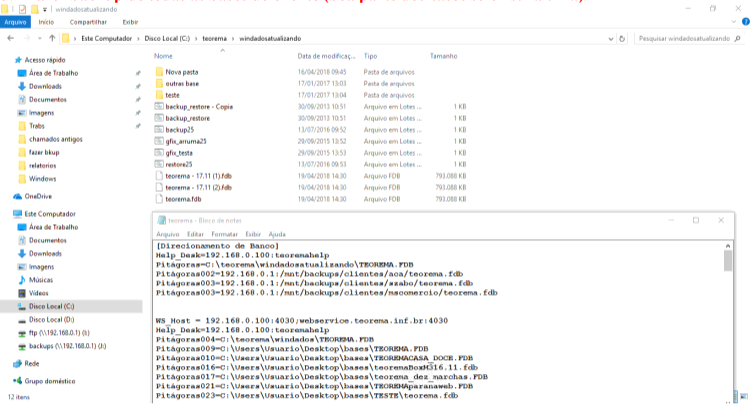Open Notepad Ajuda menu
751x413 pixels.
(277, 234)
